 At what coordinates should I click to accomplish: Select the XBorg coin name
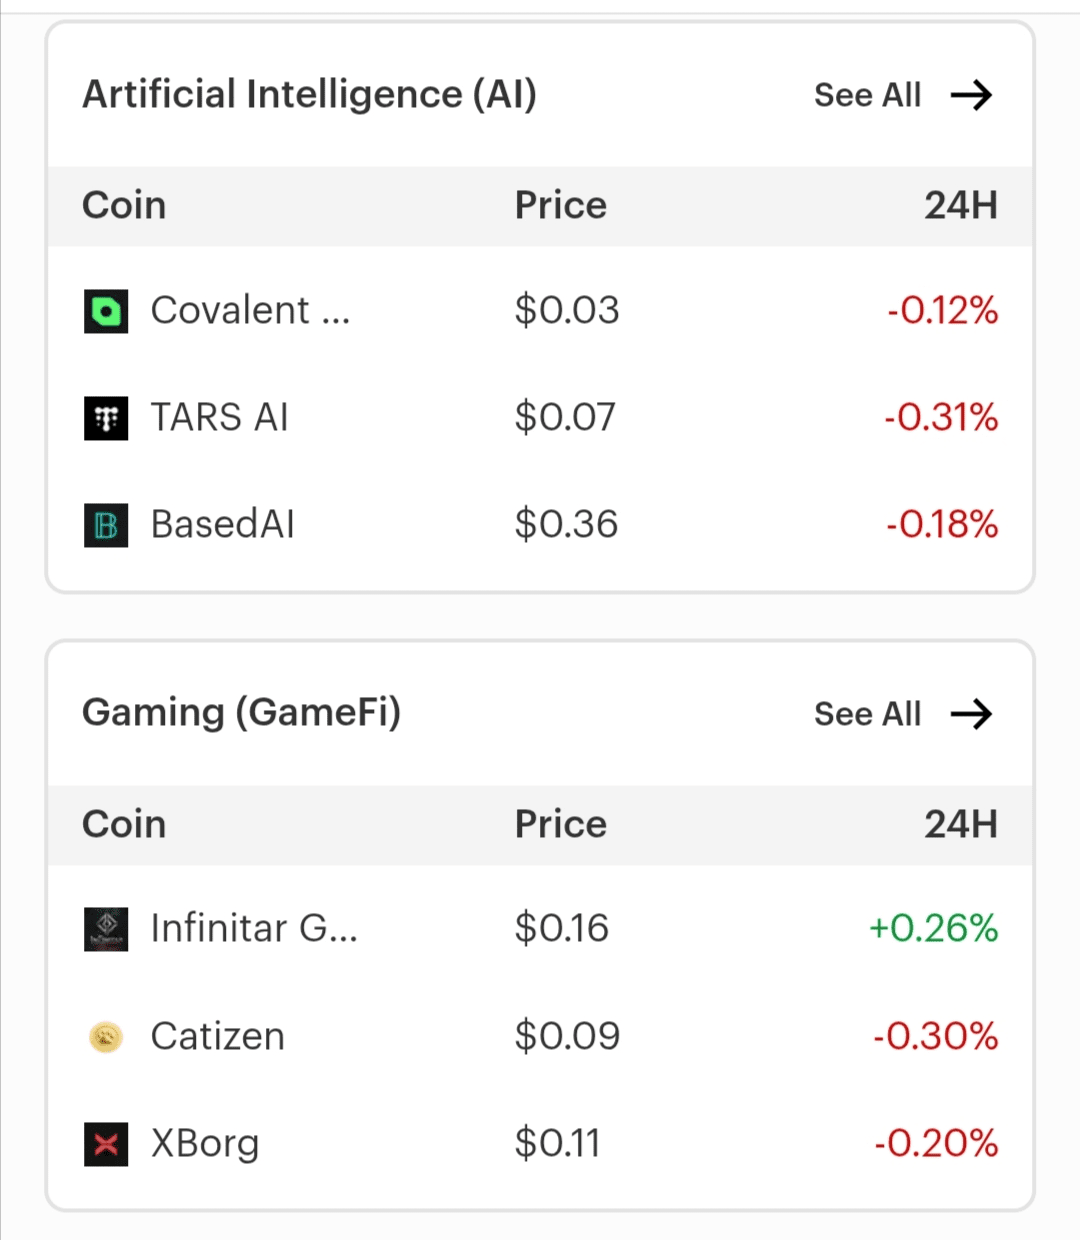point(205,1144)
